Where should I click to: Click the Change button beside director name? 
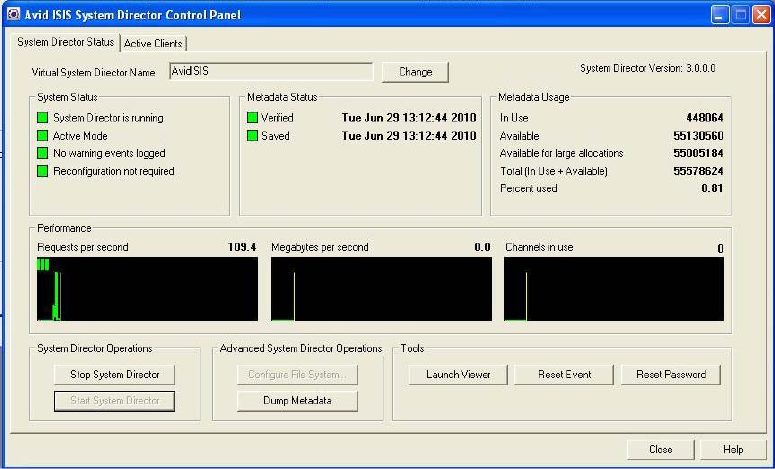tap(415, 72)
